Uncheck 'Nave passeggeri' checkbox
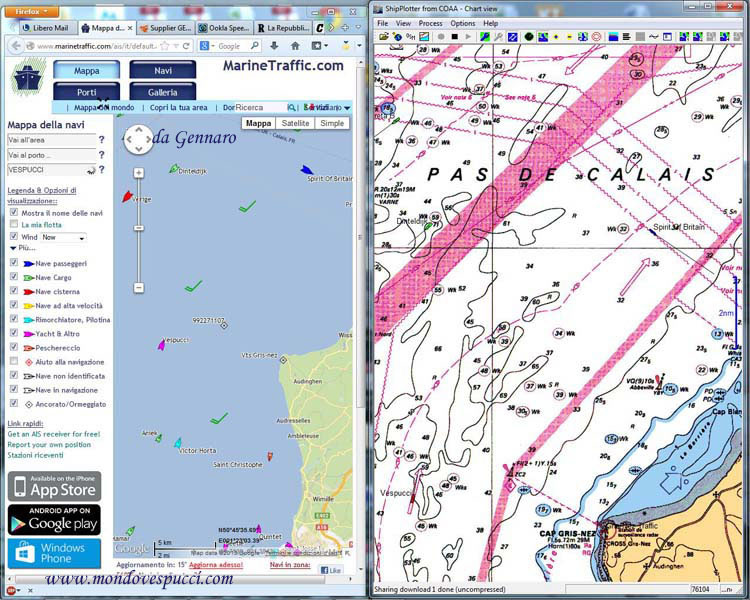The image size is (750, 600). [x=14, y=263]
